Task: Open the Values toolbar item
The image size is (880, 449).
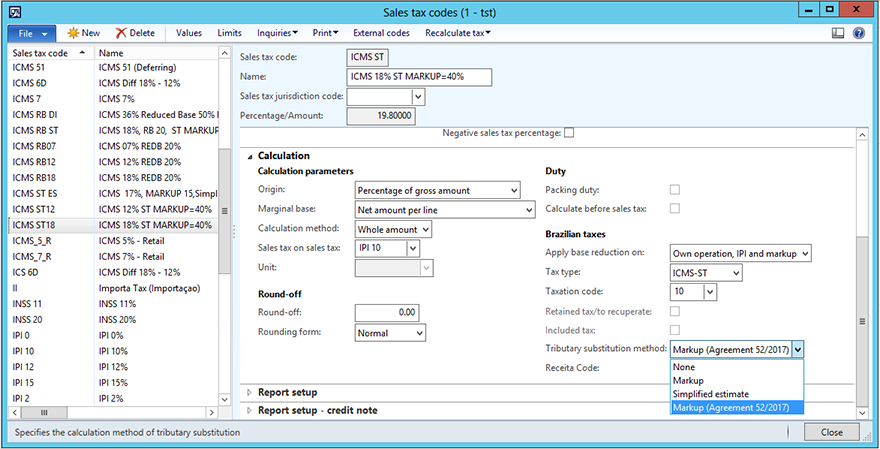Action: point(189,33)
